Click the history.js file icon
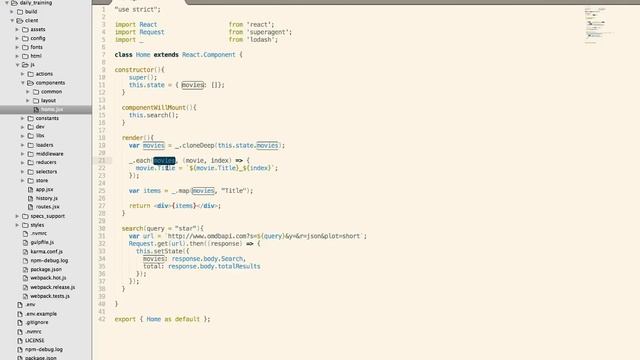This screenshot has height=360, width=640. tap(31, 198)
